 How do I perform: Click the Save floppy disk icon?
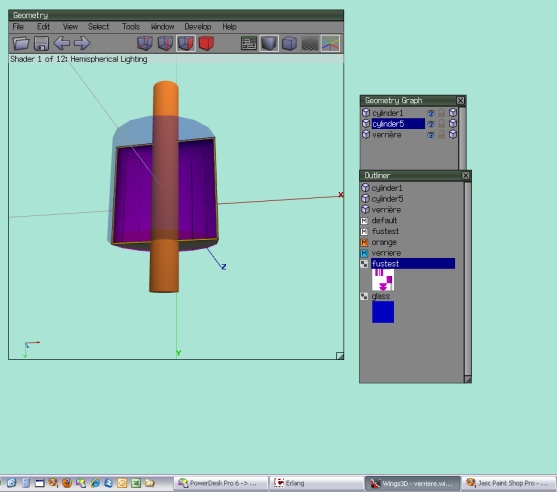click(x=41, y=43)
